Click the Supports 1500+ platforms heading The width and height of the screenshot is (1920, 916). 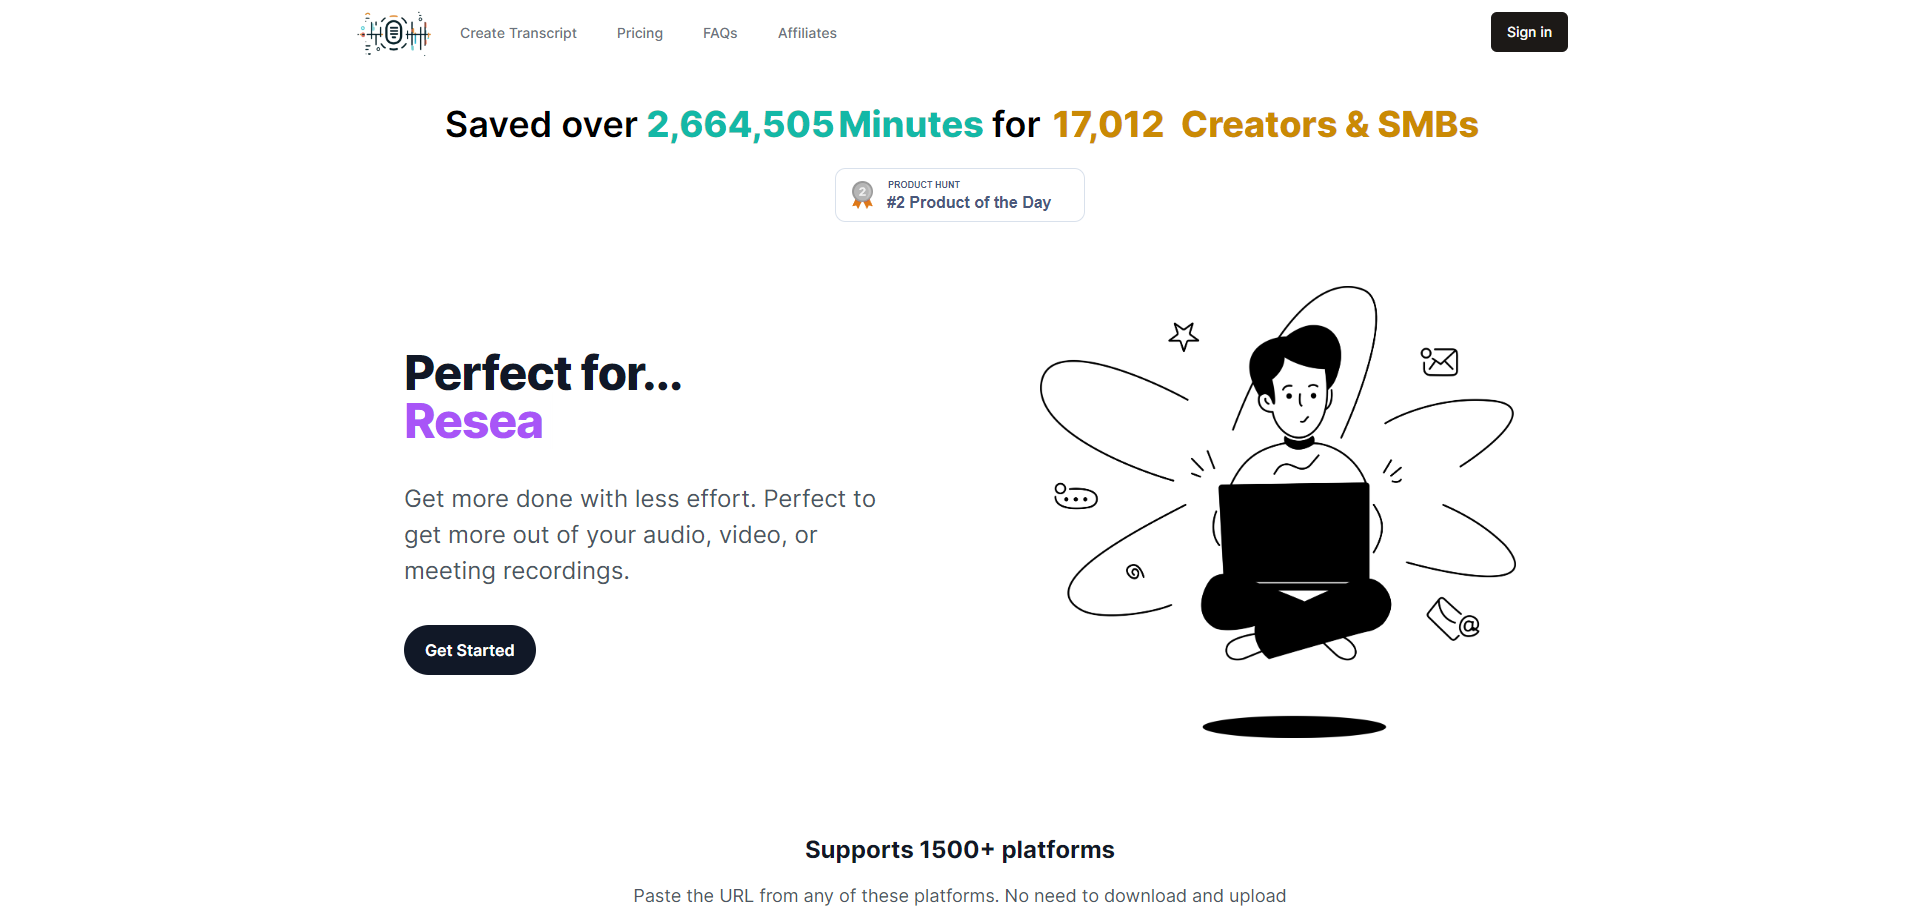[960, 850]
